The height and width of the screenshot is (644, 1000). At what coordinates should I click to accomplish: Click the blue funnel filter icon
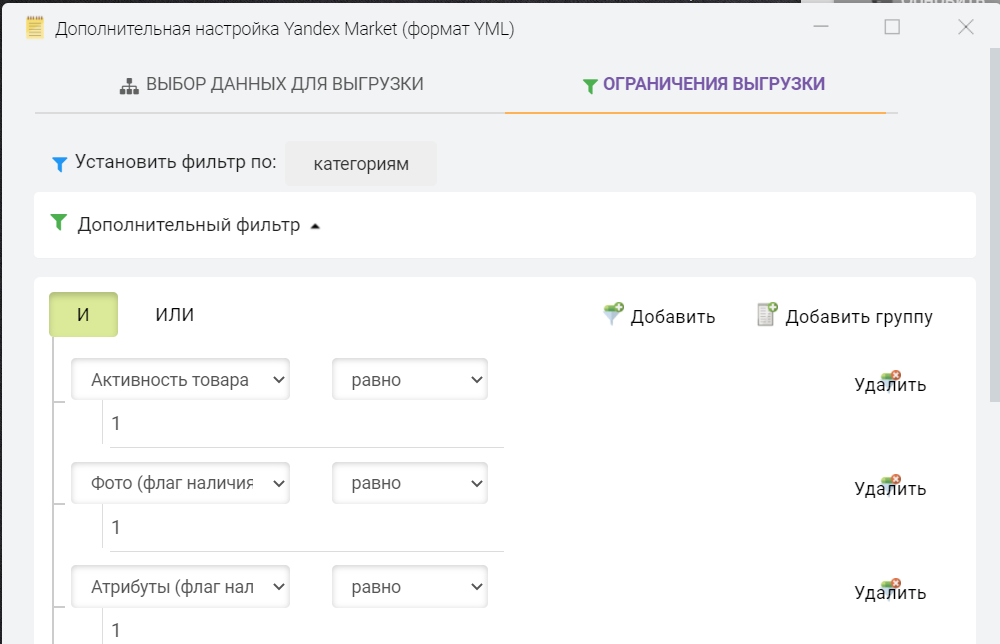(59, 163)
